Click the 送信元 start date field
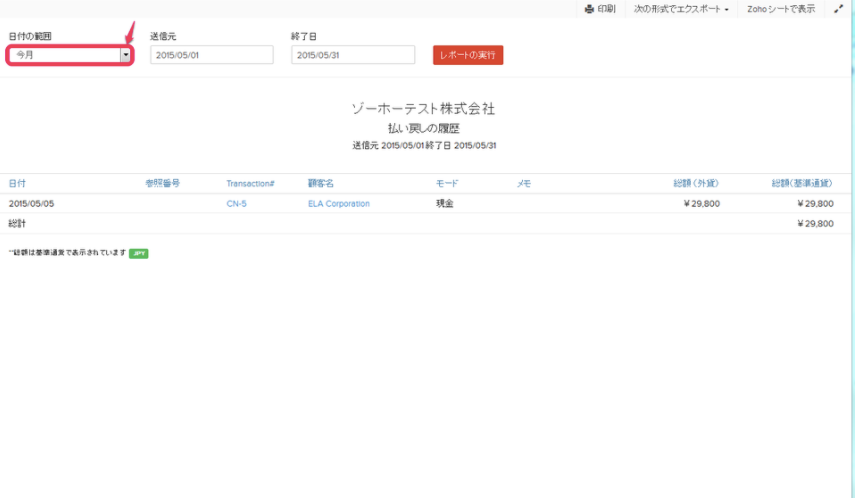855x498 pixels. (x=211, y=55)
